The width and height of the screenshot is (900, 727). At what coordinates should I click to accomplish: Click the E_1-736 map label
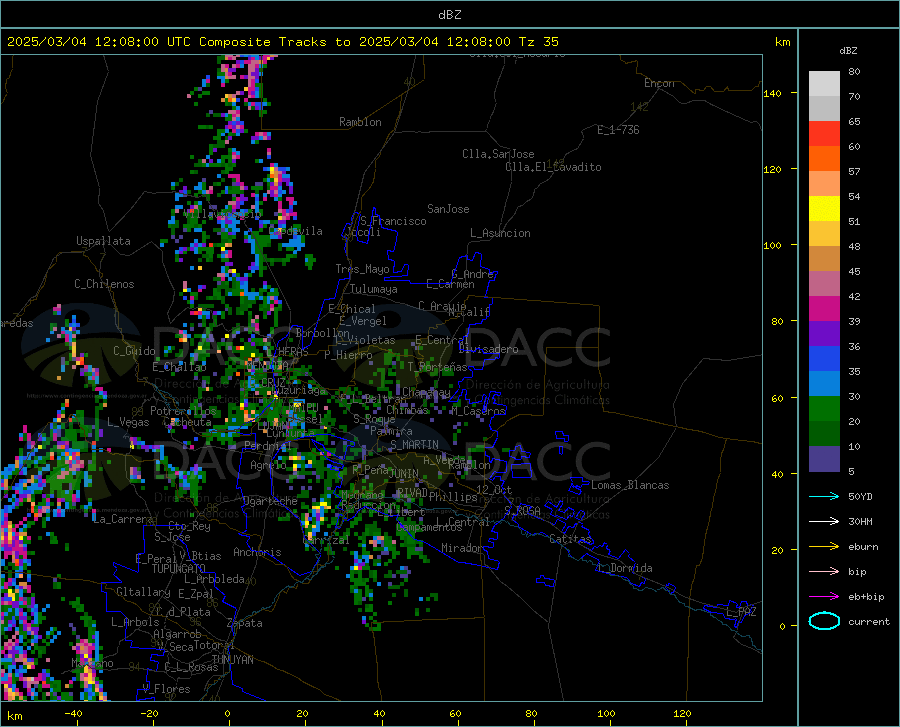point(618,130)
